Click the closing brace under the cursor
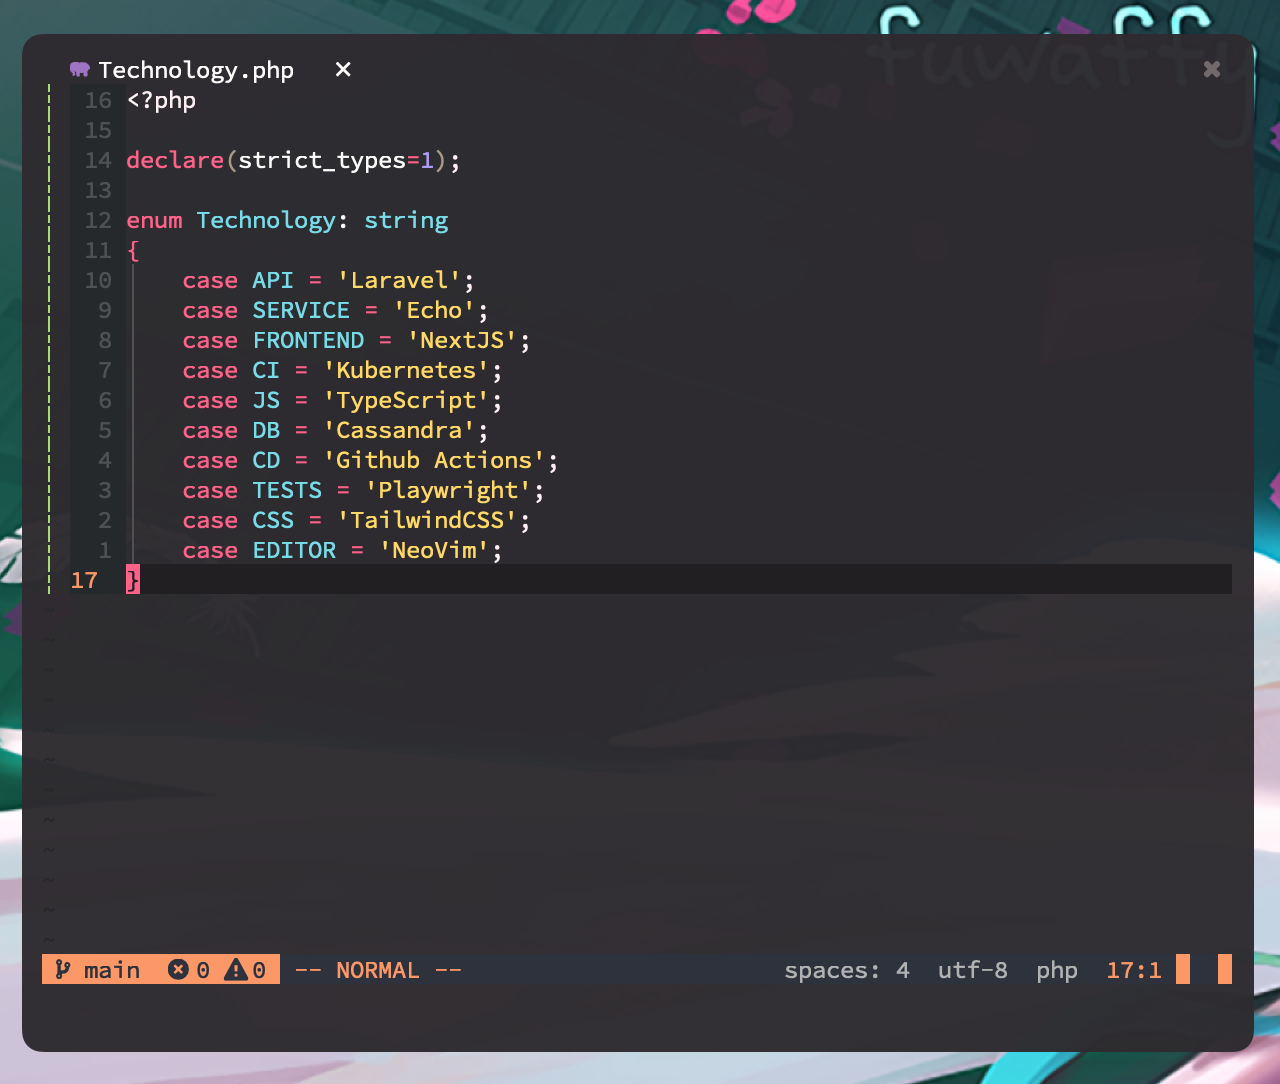1280x1084 pixels. pyautogui.click(x=133, y=580)
